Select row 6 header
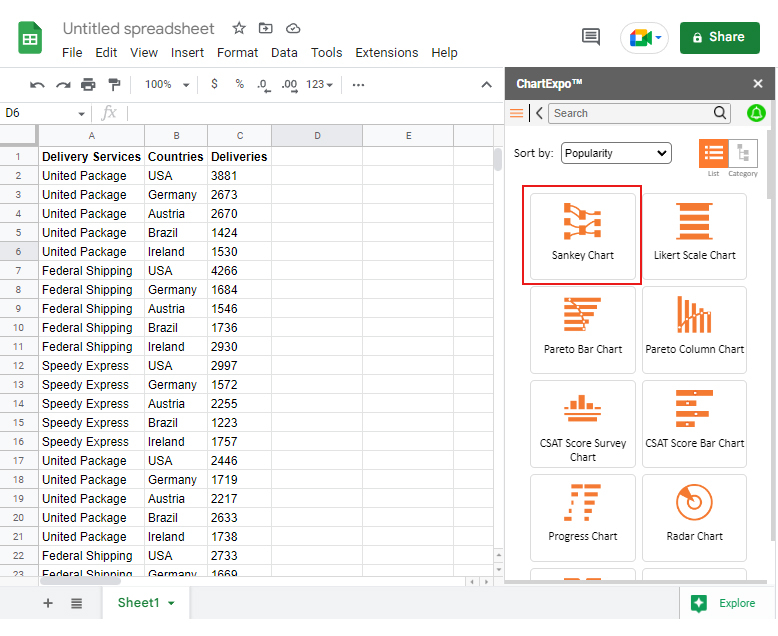 point(18,252)
